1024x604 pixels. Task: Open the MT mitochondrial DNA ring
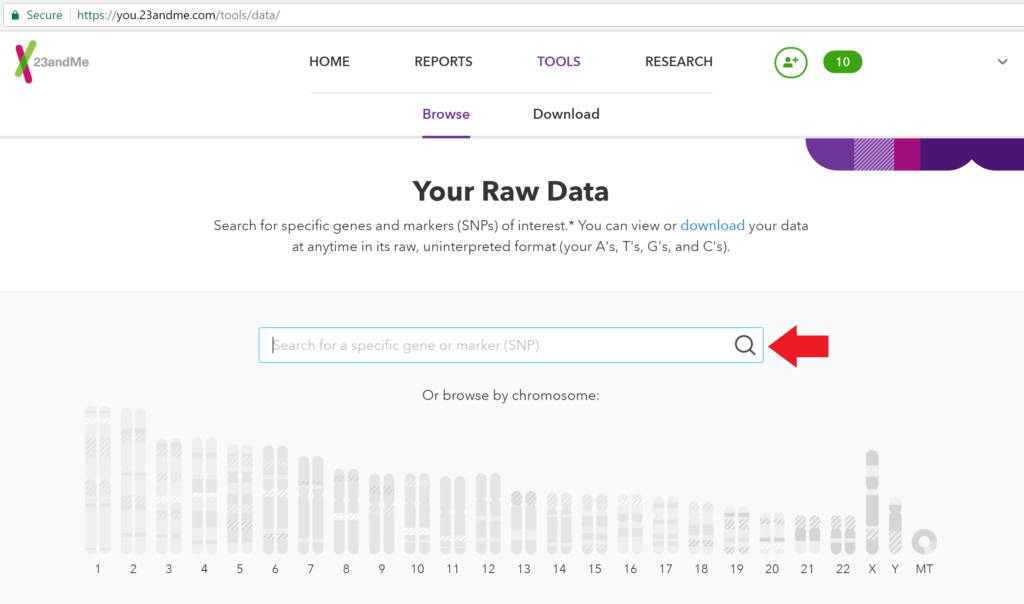pos(924,541)
